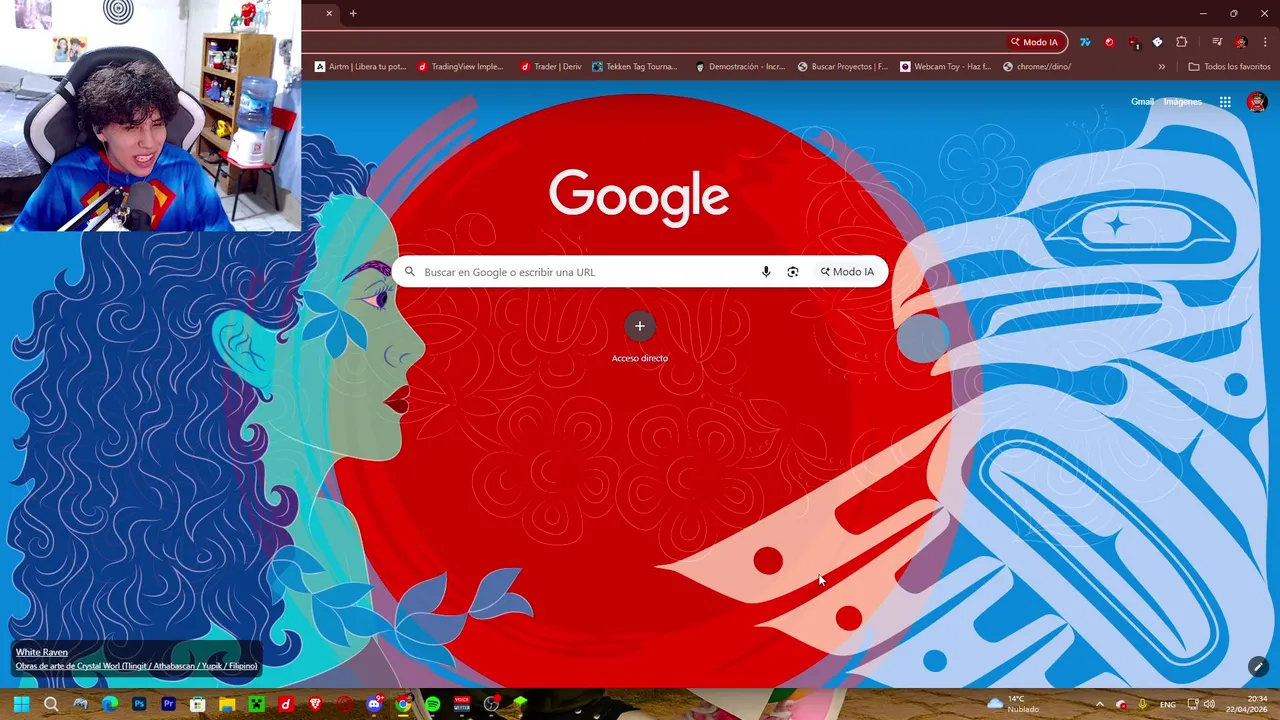Open volume control in system tray

pos(1210,704)
